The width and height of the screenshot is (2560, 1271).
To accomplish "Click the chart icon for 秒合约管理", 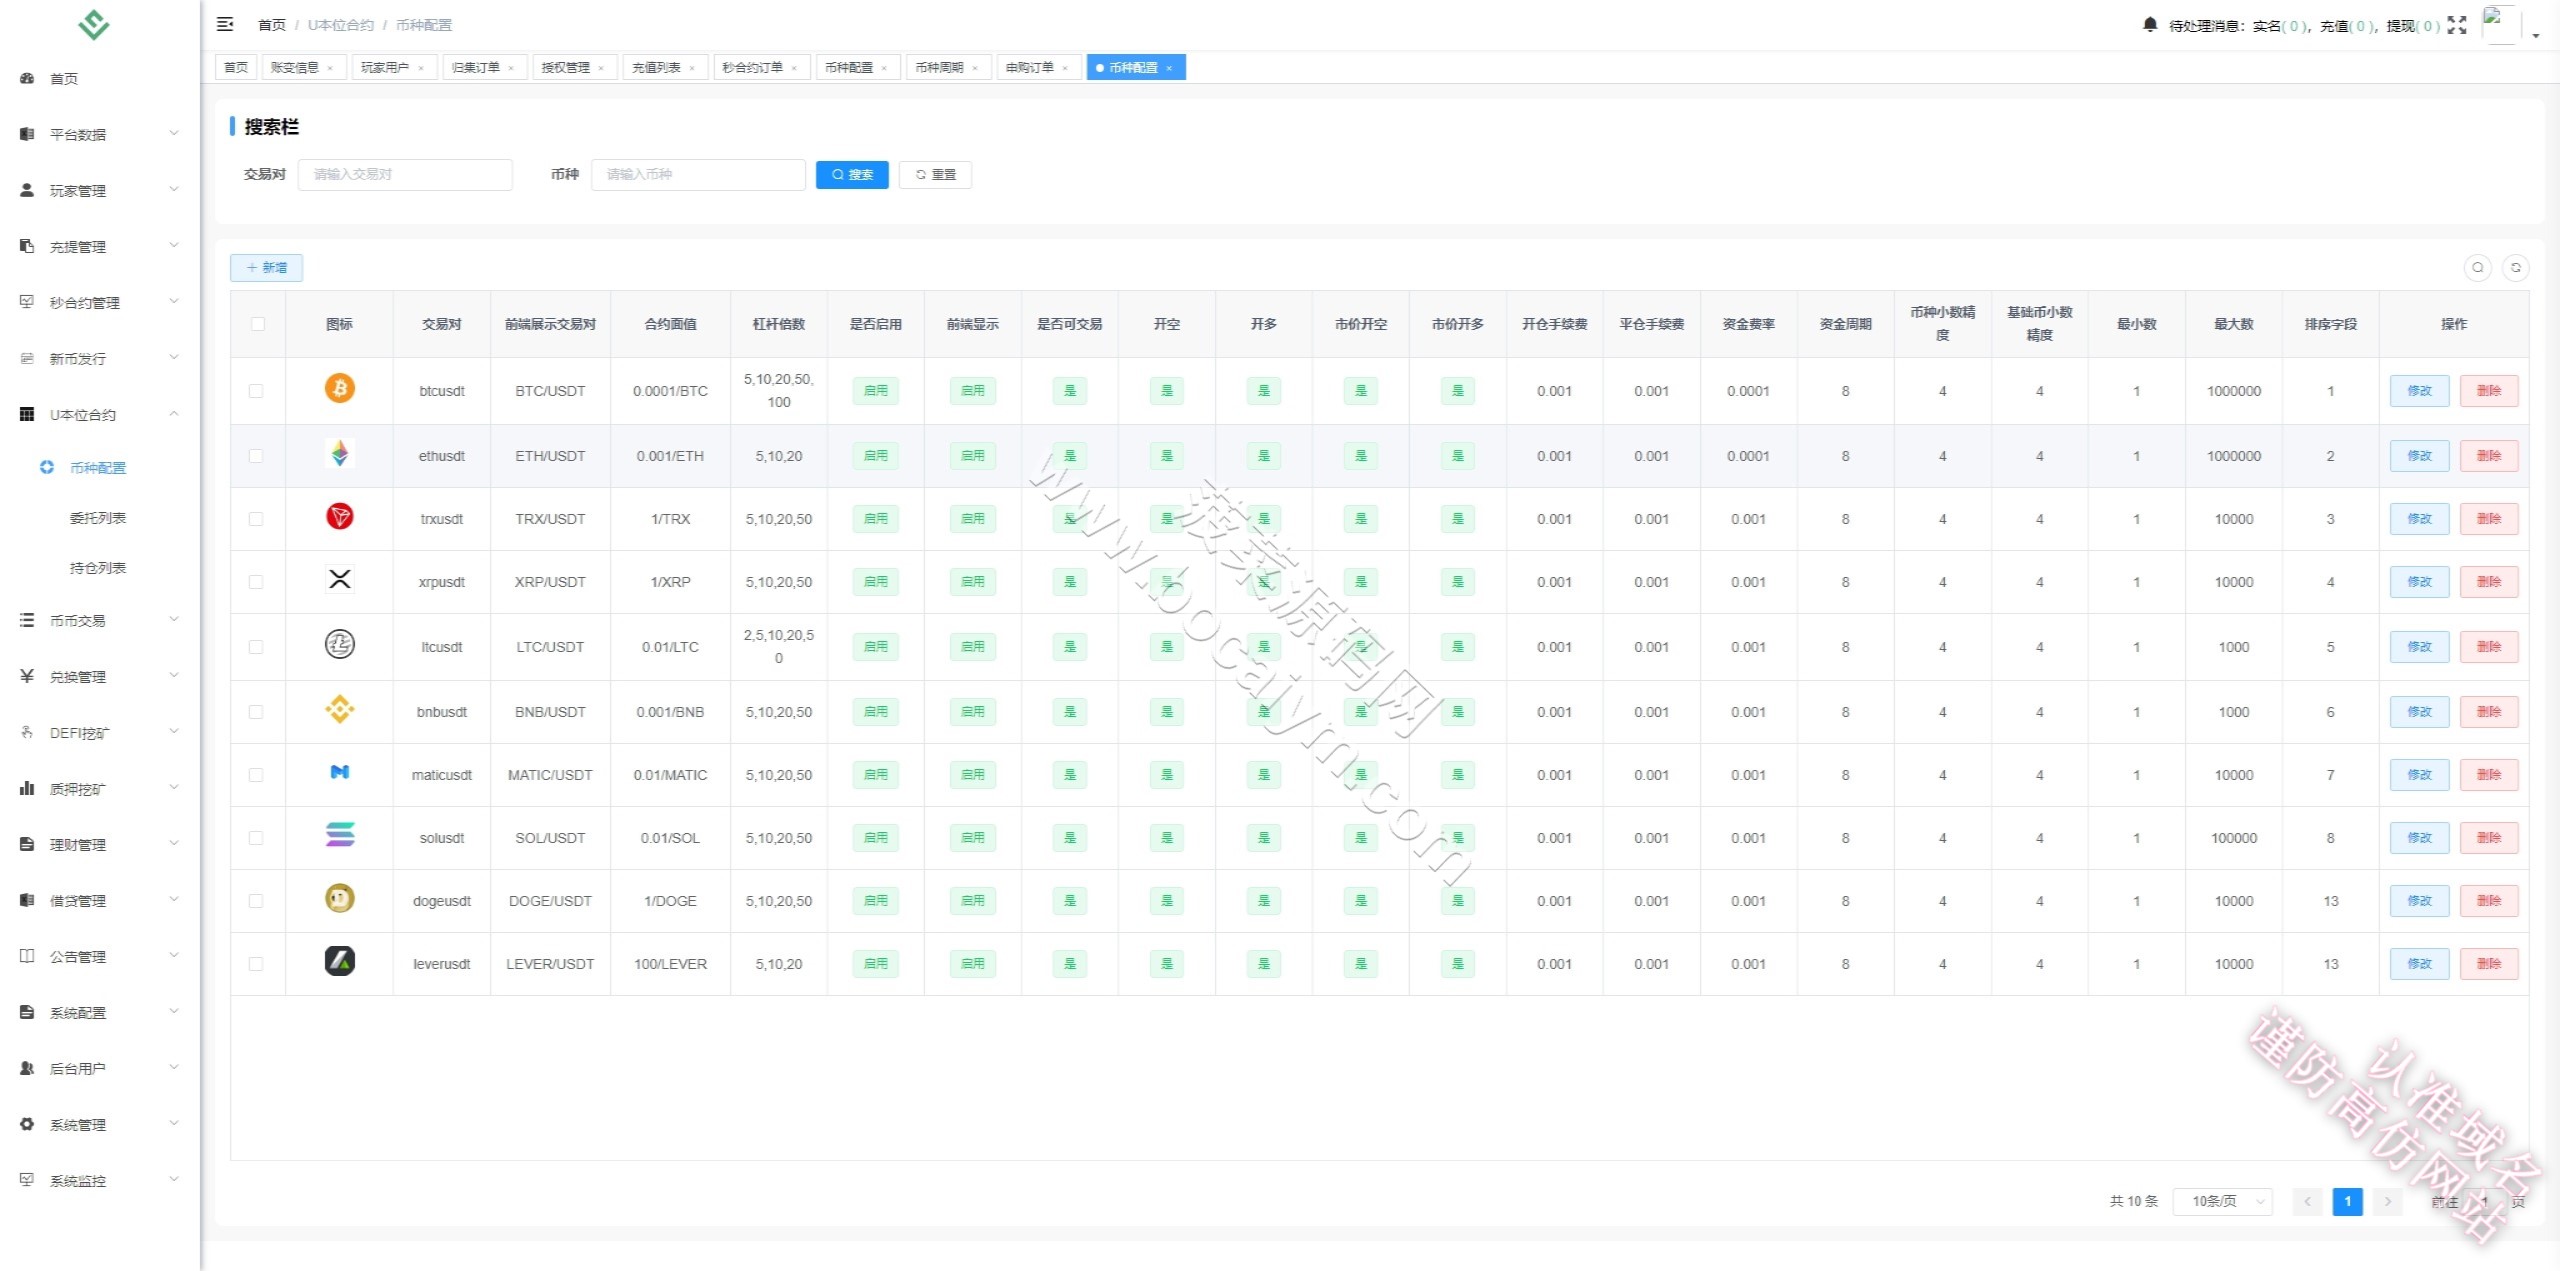I will 27,302.
